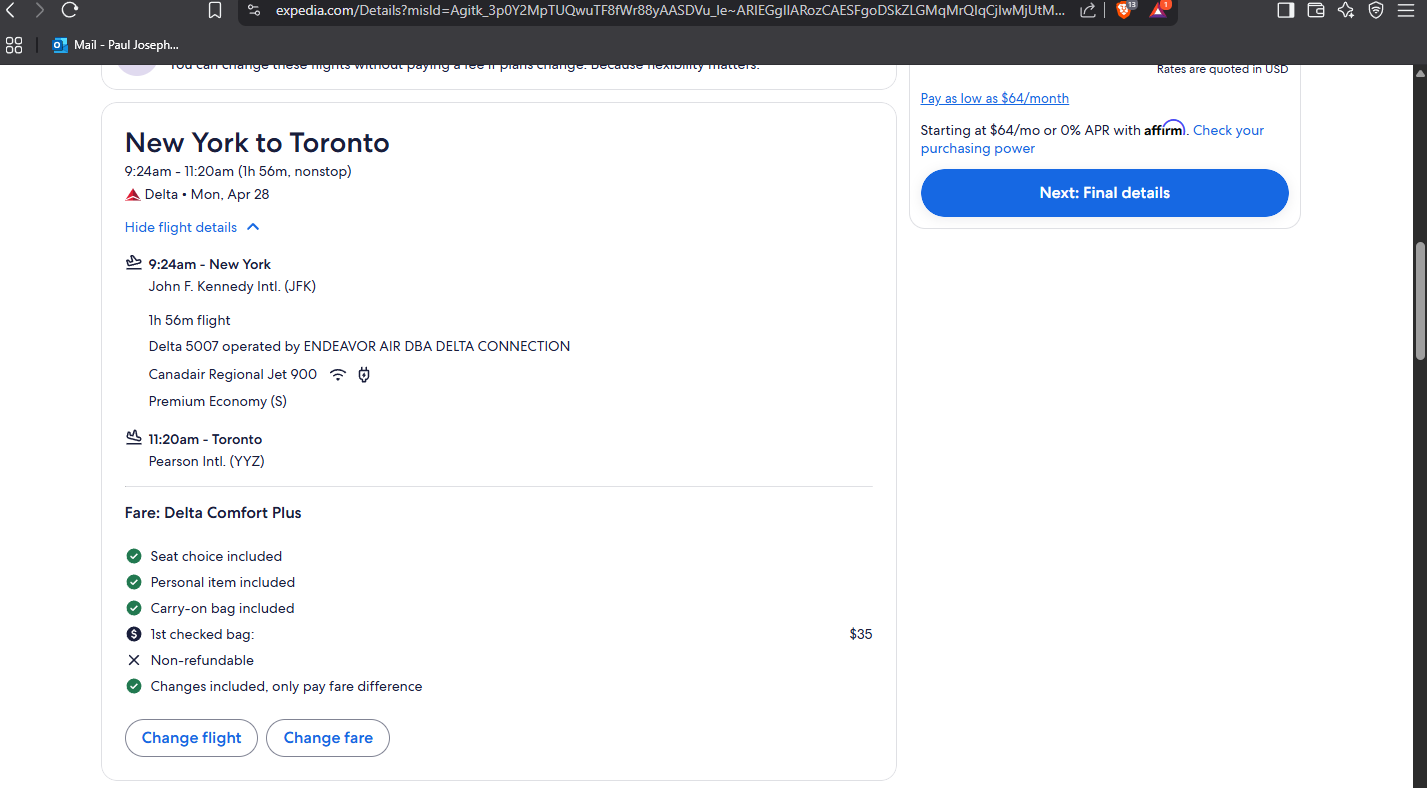Screen dimensions: 1427x788
Task: Open Brave Shields lion icon
Action: pos(1124,10)
